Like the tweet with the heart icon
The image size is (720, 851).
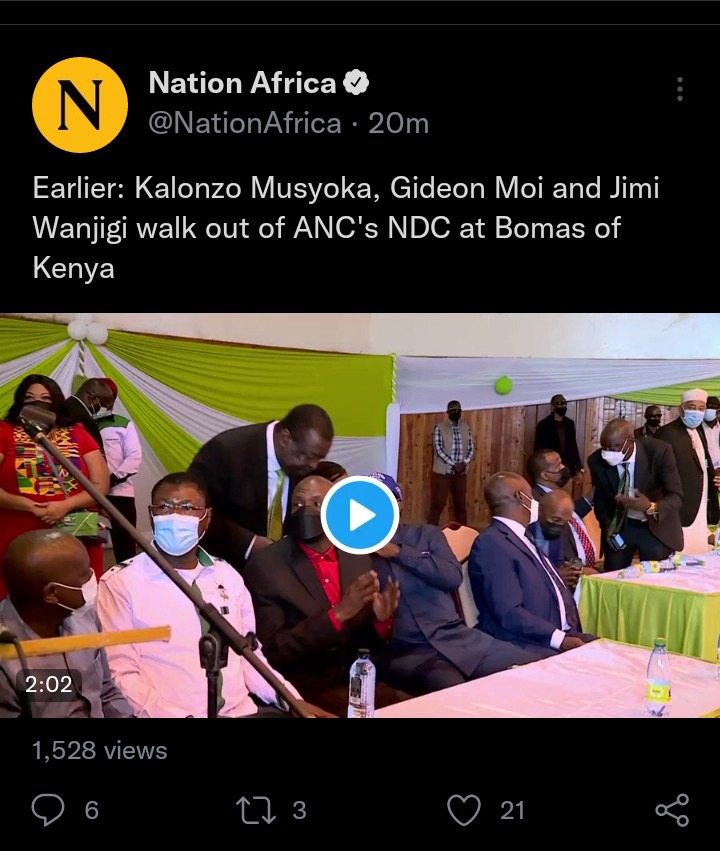tap(464, 810)
